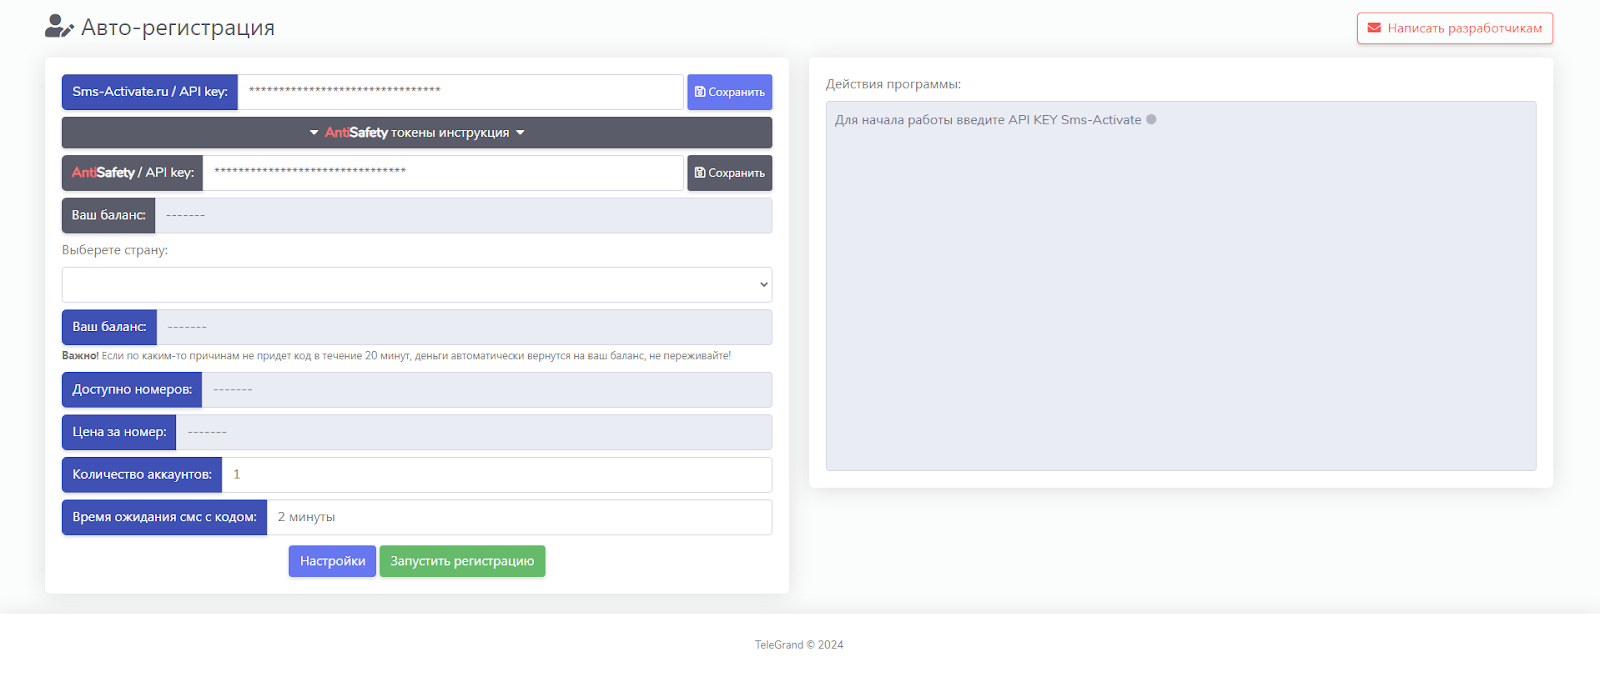Click the blue Ваш баланс label
Image resolution: width=1600 pixels, height=677 pixels.
109,327
